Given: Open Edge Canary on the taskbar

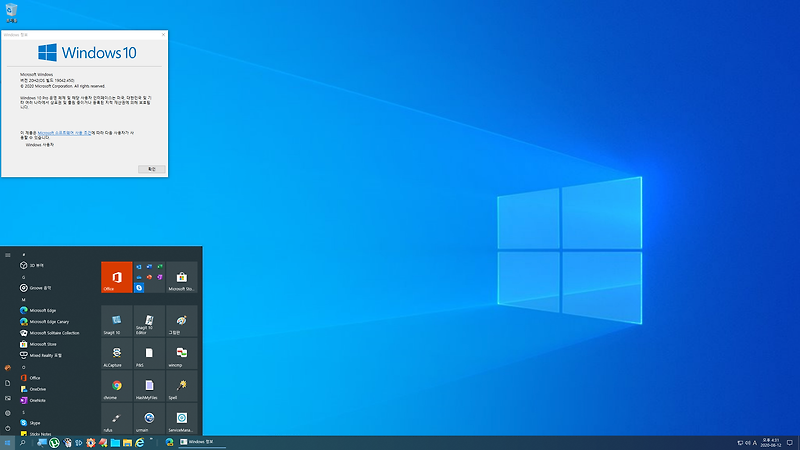Looking at the screenshot, I should click(169, 443).
